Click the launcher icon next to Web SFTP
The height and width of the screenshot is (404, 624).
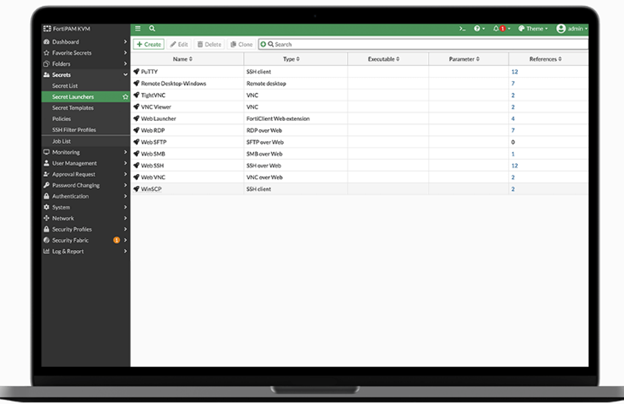(136, 142)
